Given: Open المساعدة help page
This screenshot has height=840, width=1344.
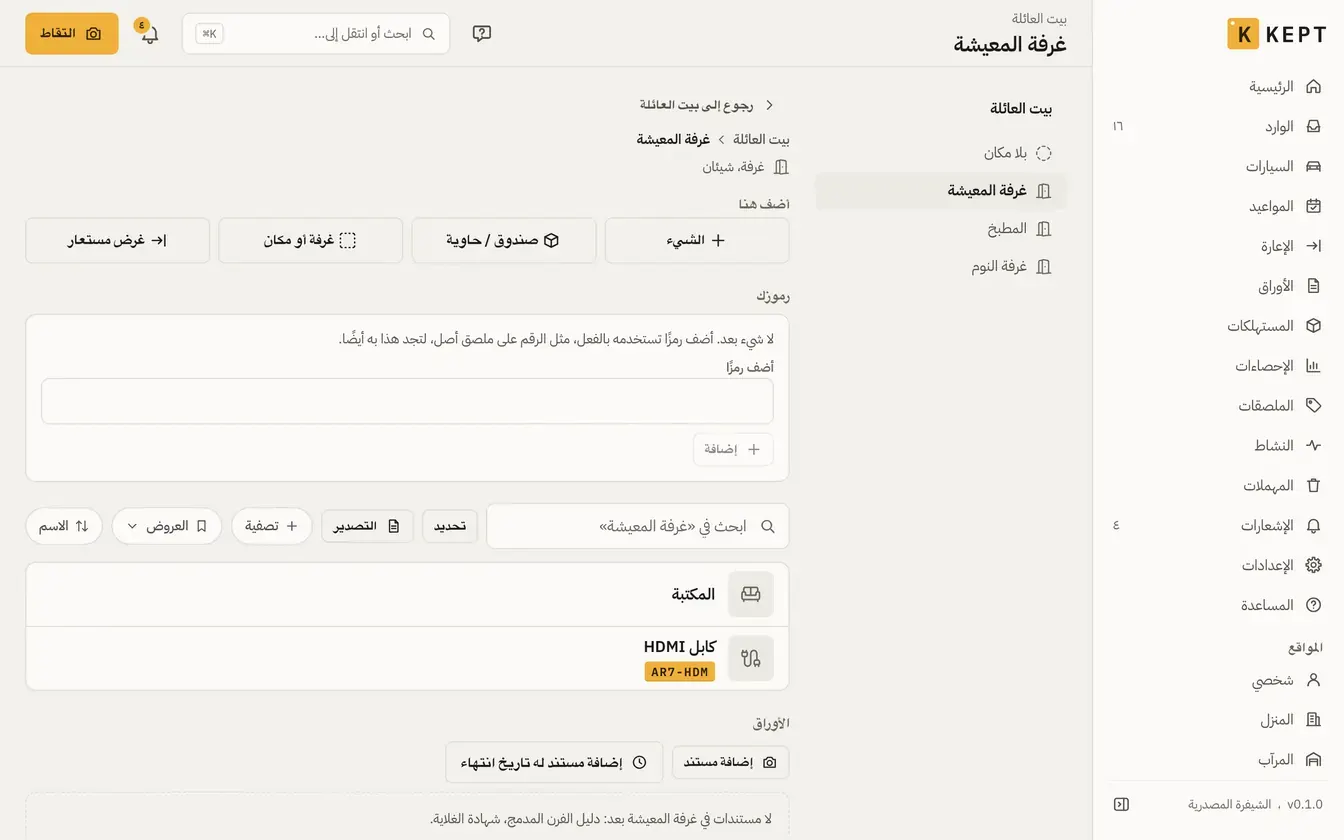Looking at the screenshot, I should (1218, 606).
